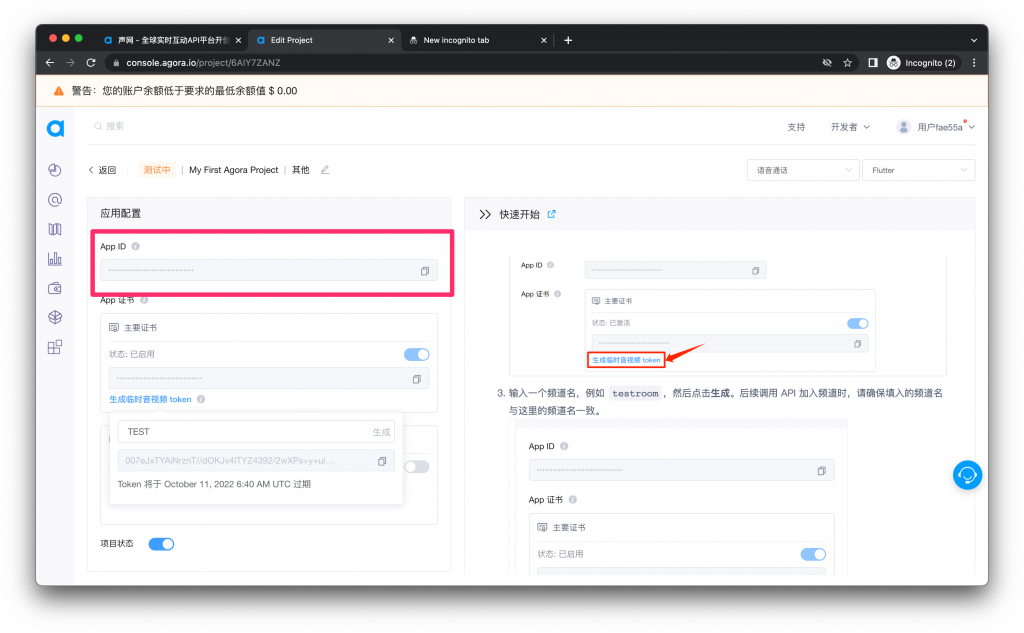Click the 应用配置 section heading
Viewport: 1024px width, 633px height.
(120, 214)
